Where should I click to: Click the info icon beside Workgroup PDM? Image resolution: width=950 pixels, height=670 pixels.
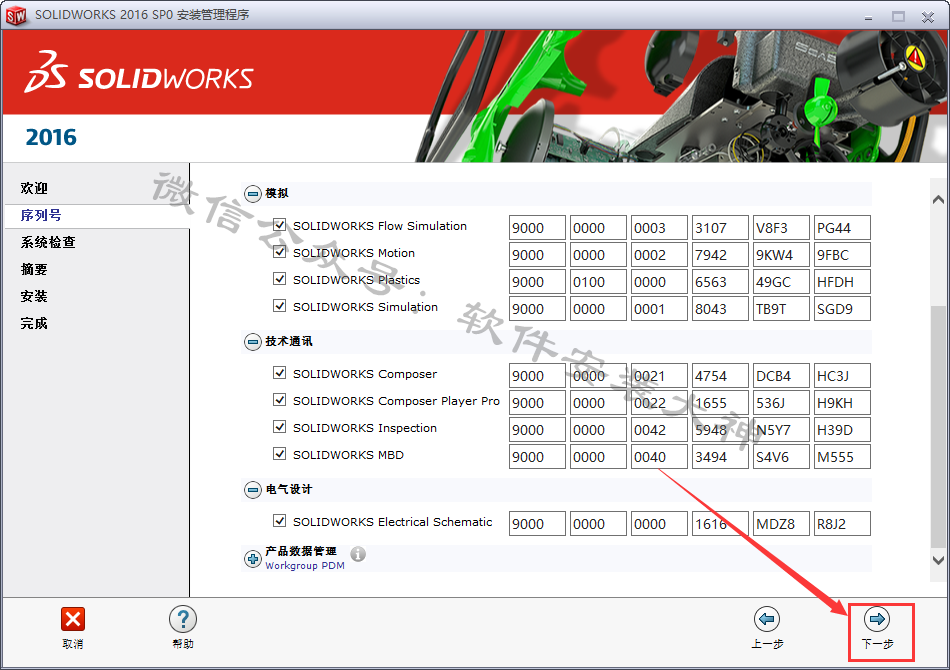358,554
